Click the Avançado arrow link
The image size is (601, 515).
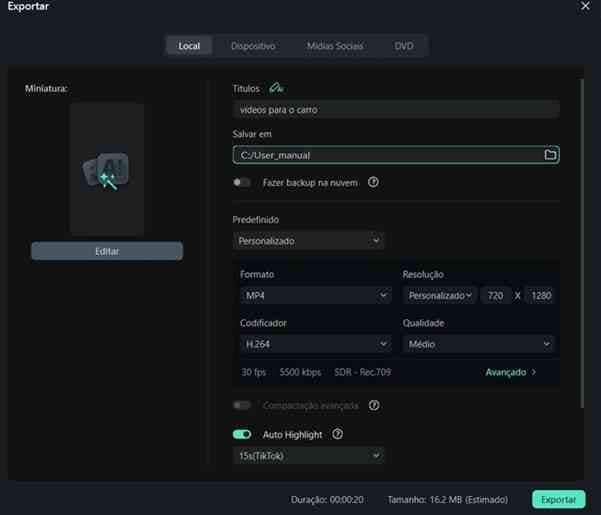pos(511,372)
